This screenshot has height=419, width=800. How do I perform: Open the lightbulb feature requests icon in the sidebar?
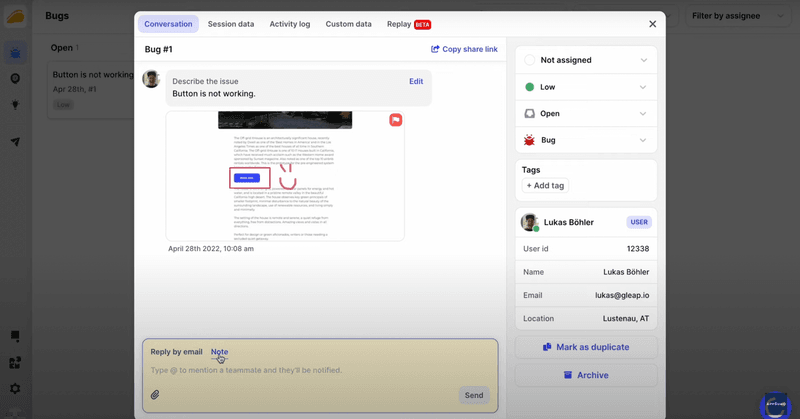(x=15, y=105)
